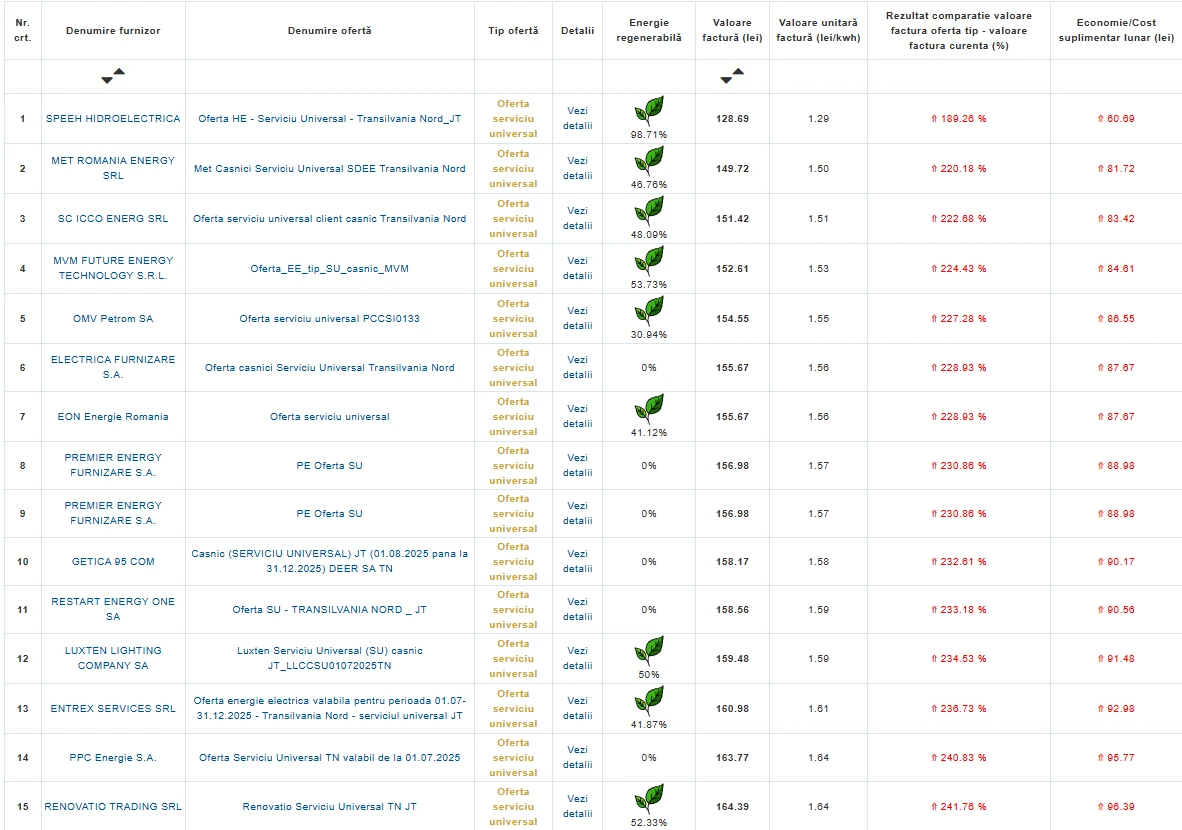Open offer Oferta_EE_tip_SU_casnic_MVM
Viewport: 1182px width, 830px height.
point(329,268)
